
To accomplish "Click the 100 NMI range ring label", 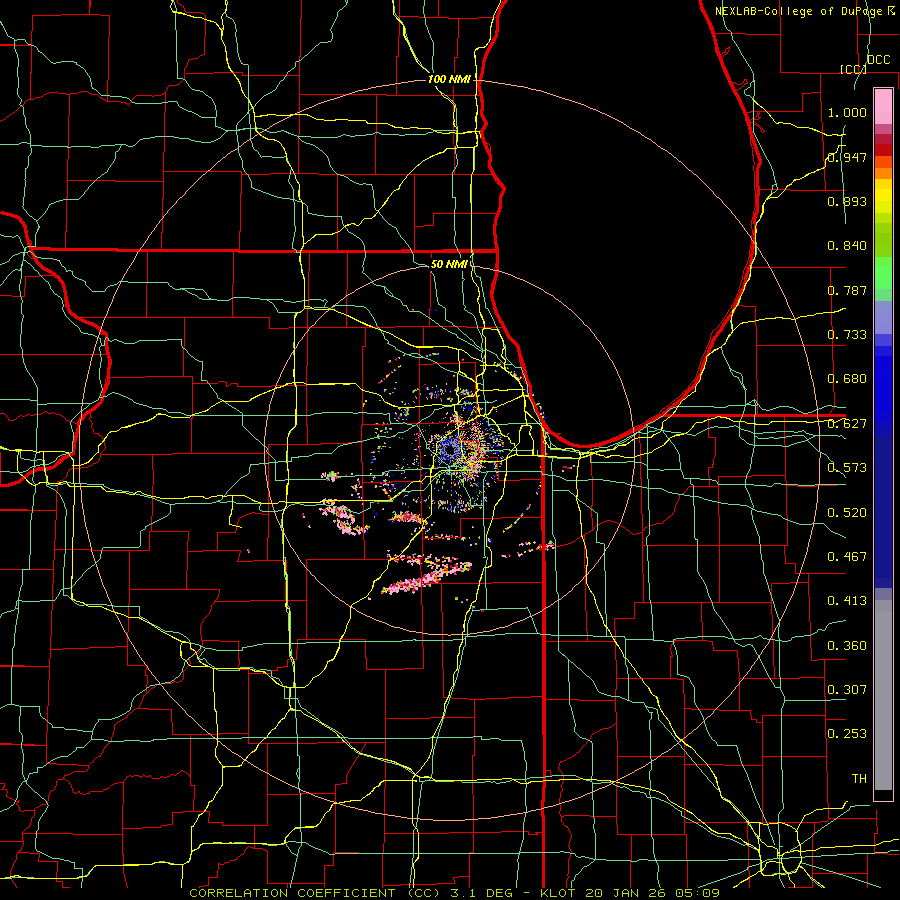I will (449, 79).
